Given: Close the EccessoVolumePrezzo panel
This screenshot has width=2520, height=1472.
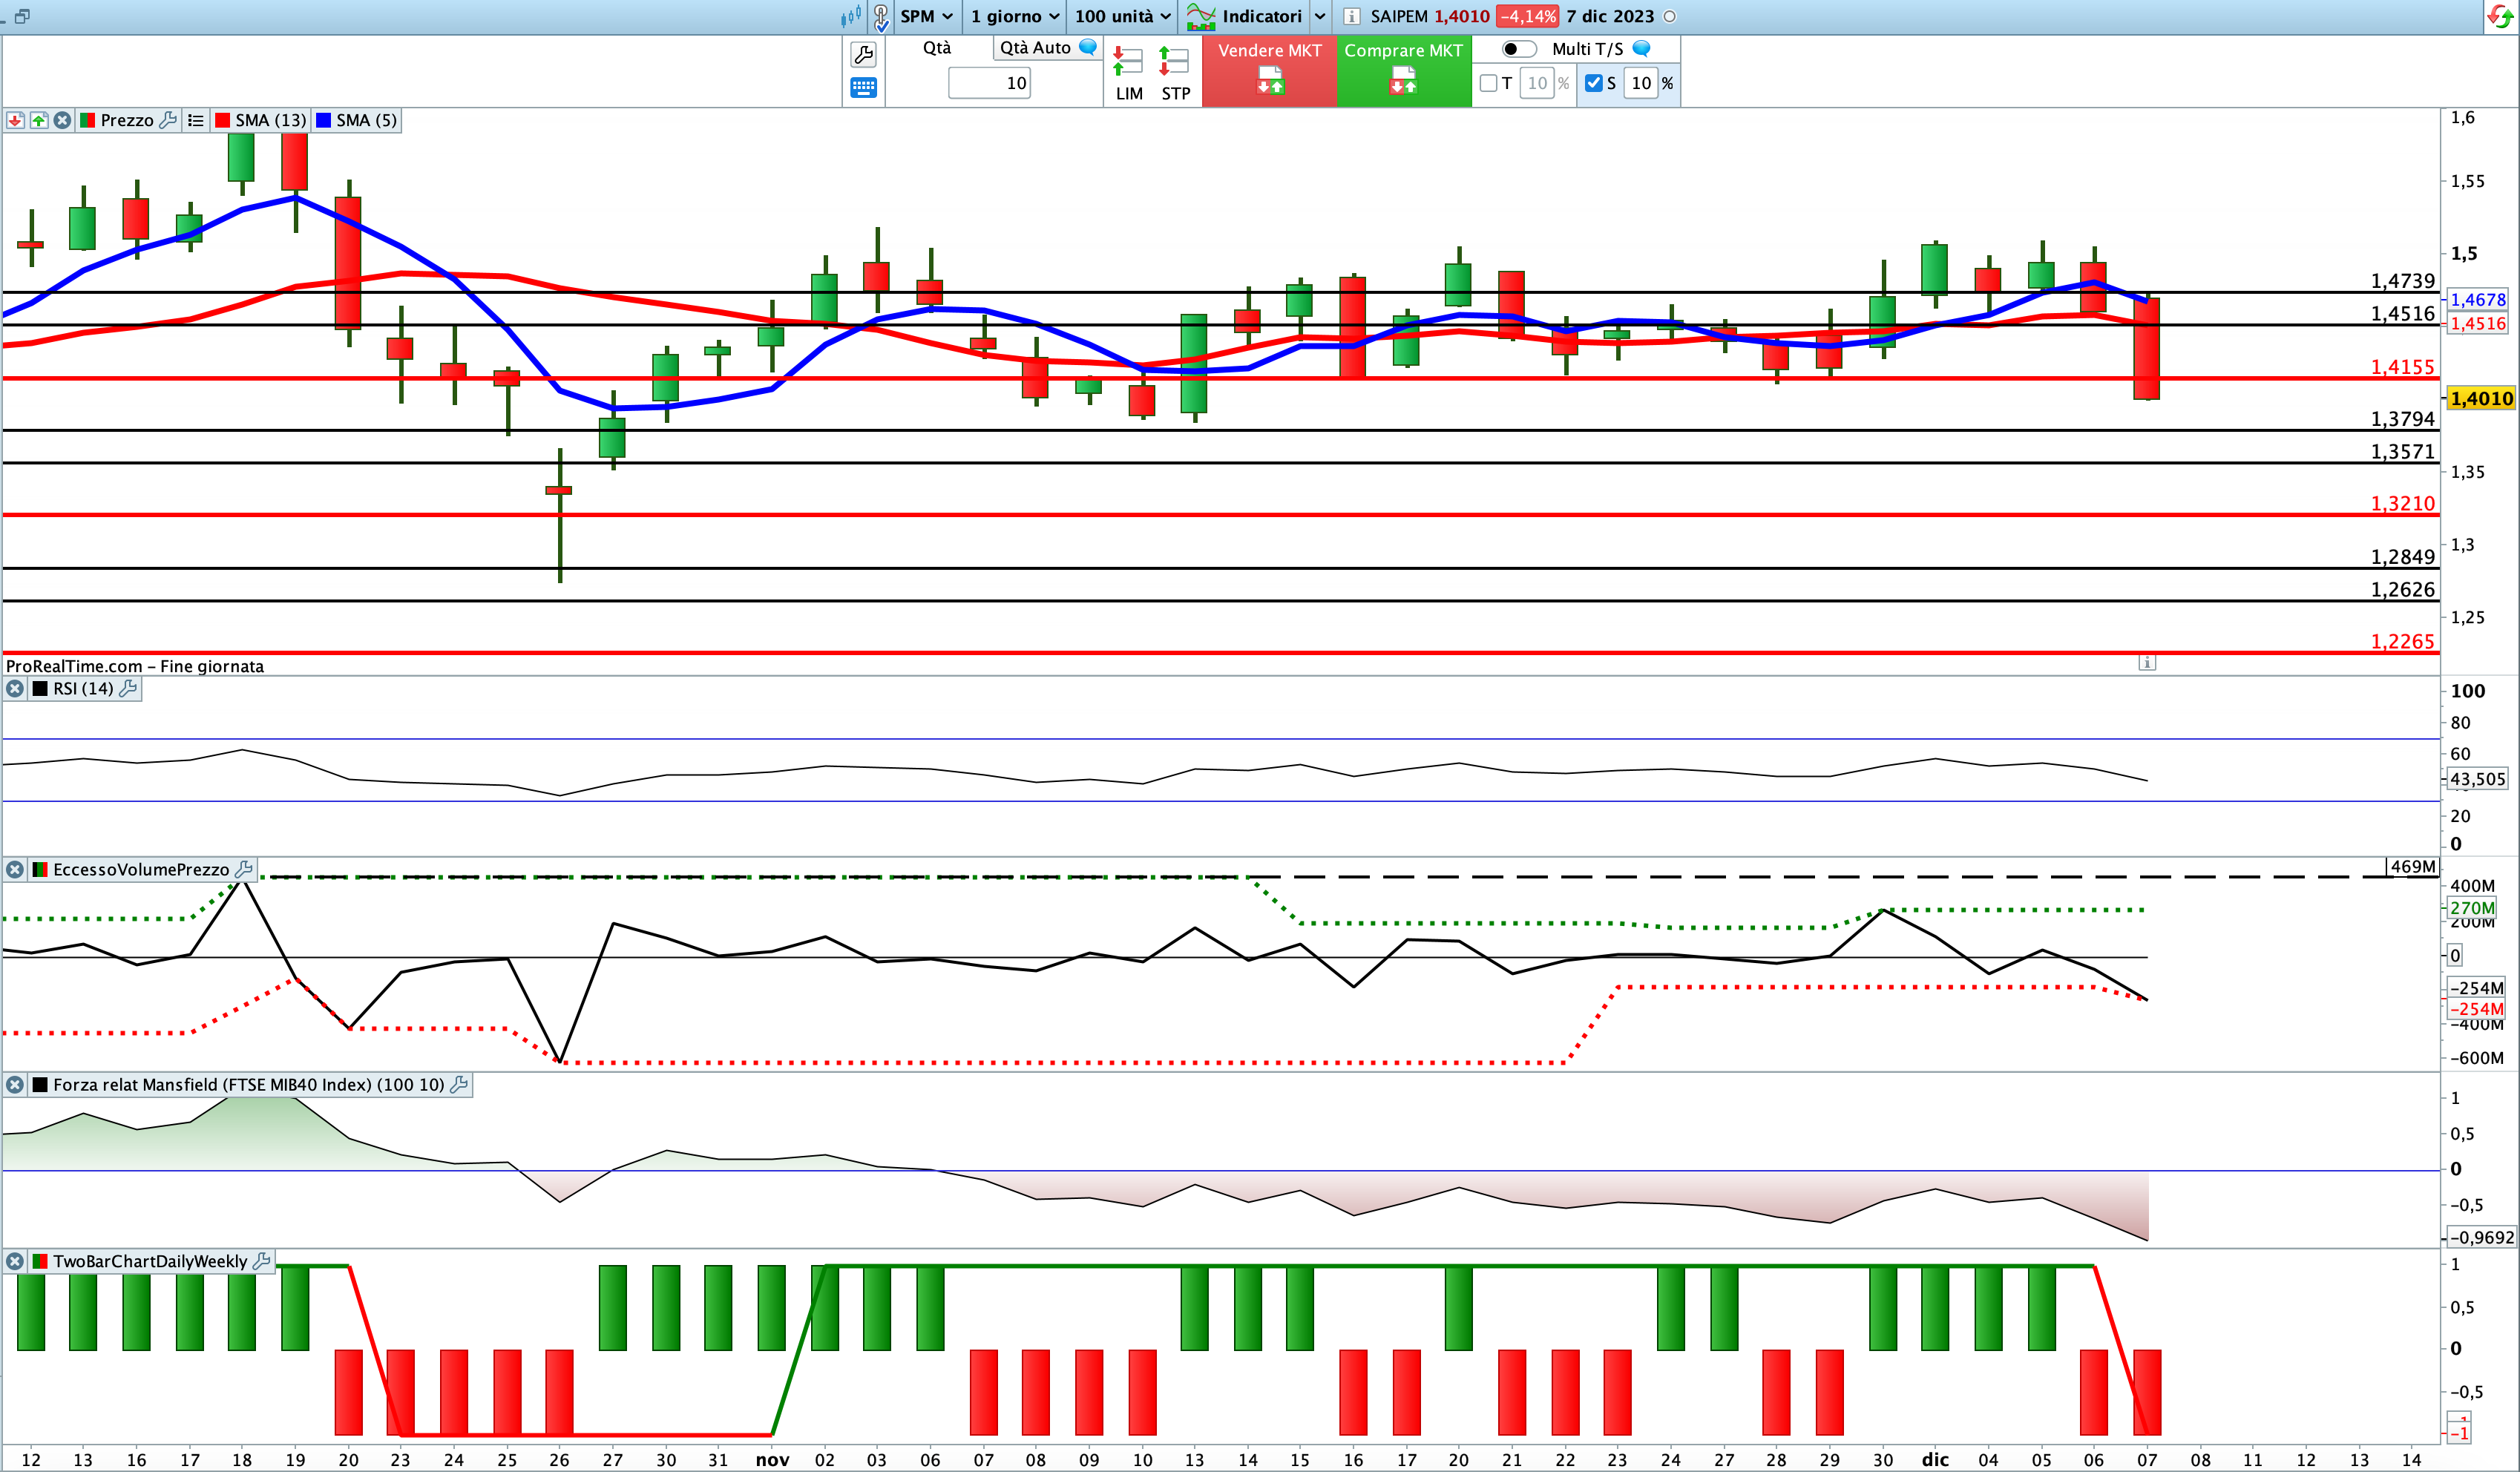Looking at the screenshot, I should click(15, 869).
